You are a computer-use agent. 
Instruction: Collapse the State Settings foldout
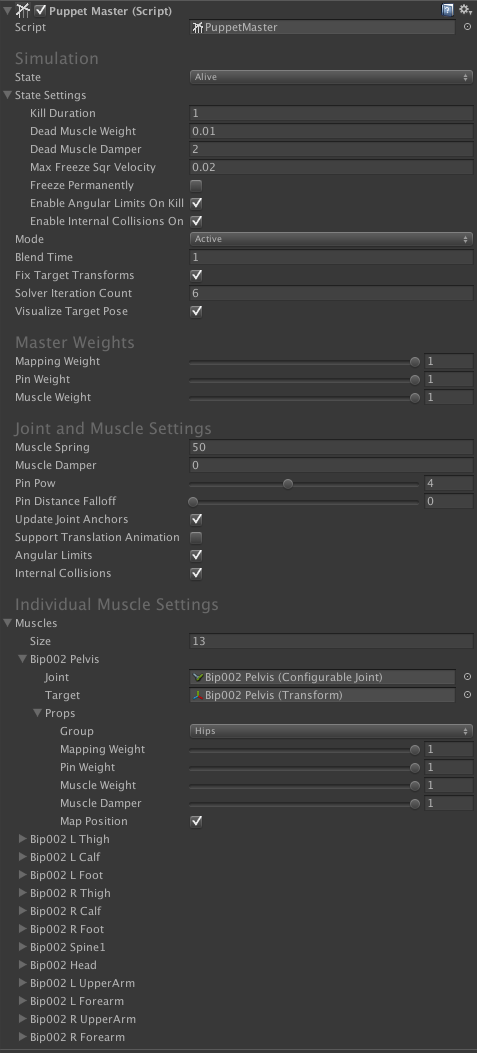(8, 95)
